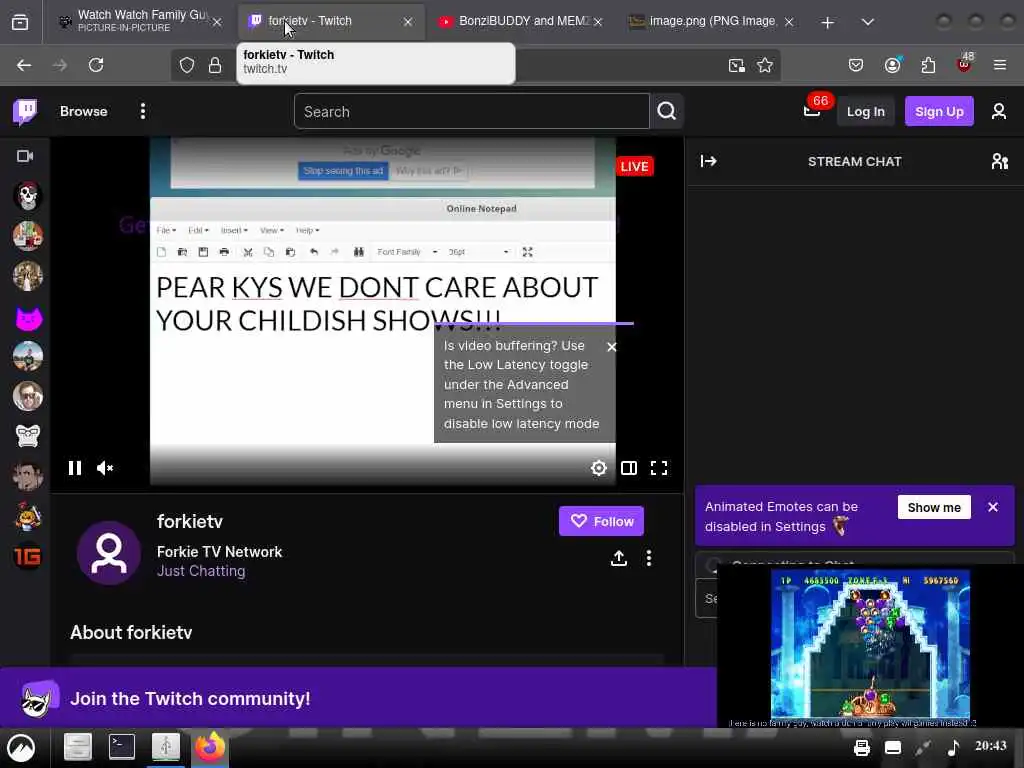
Task: Switch to the BonziBUDDY YouTube tab
Action: [522, 21]
